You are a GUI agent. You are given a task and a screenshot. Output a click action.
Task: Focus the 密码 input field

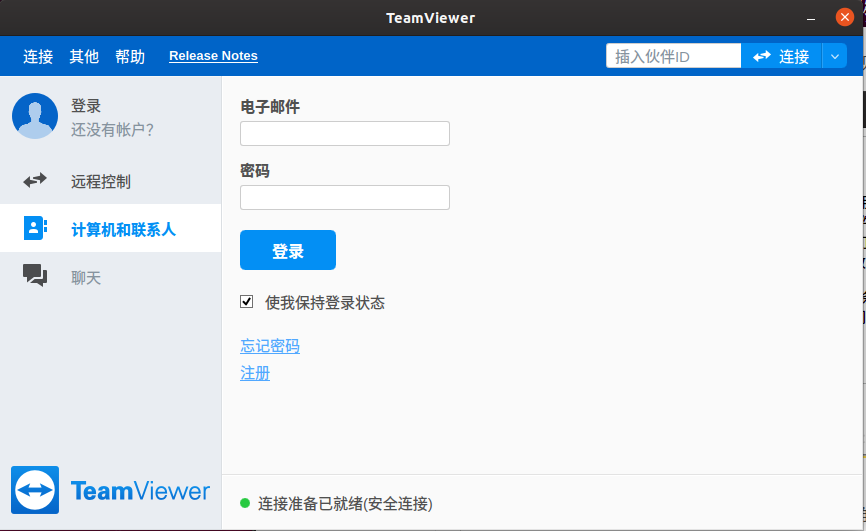[345, 197]
